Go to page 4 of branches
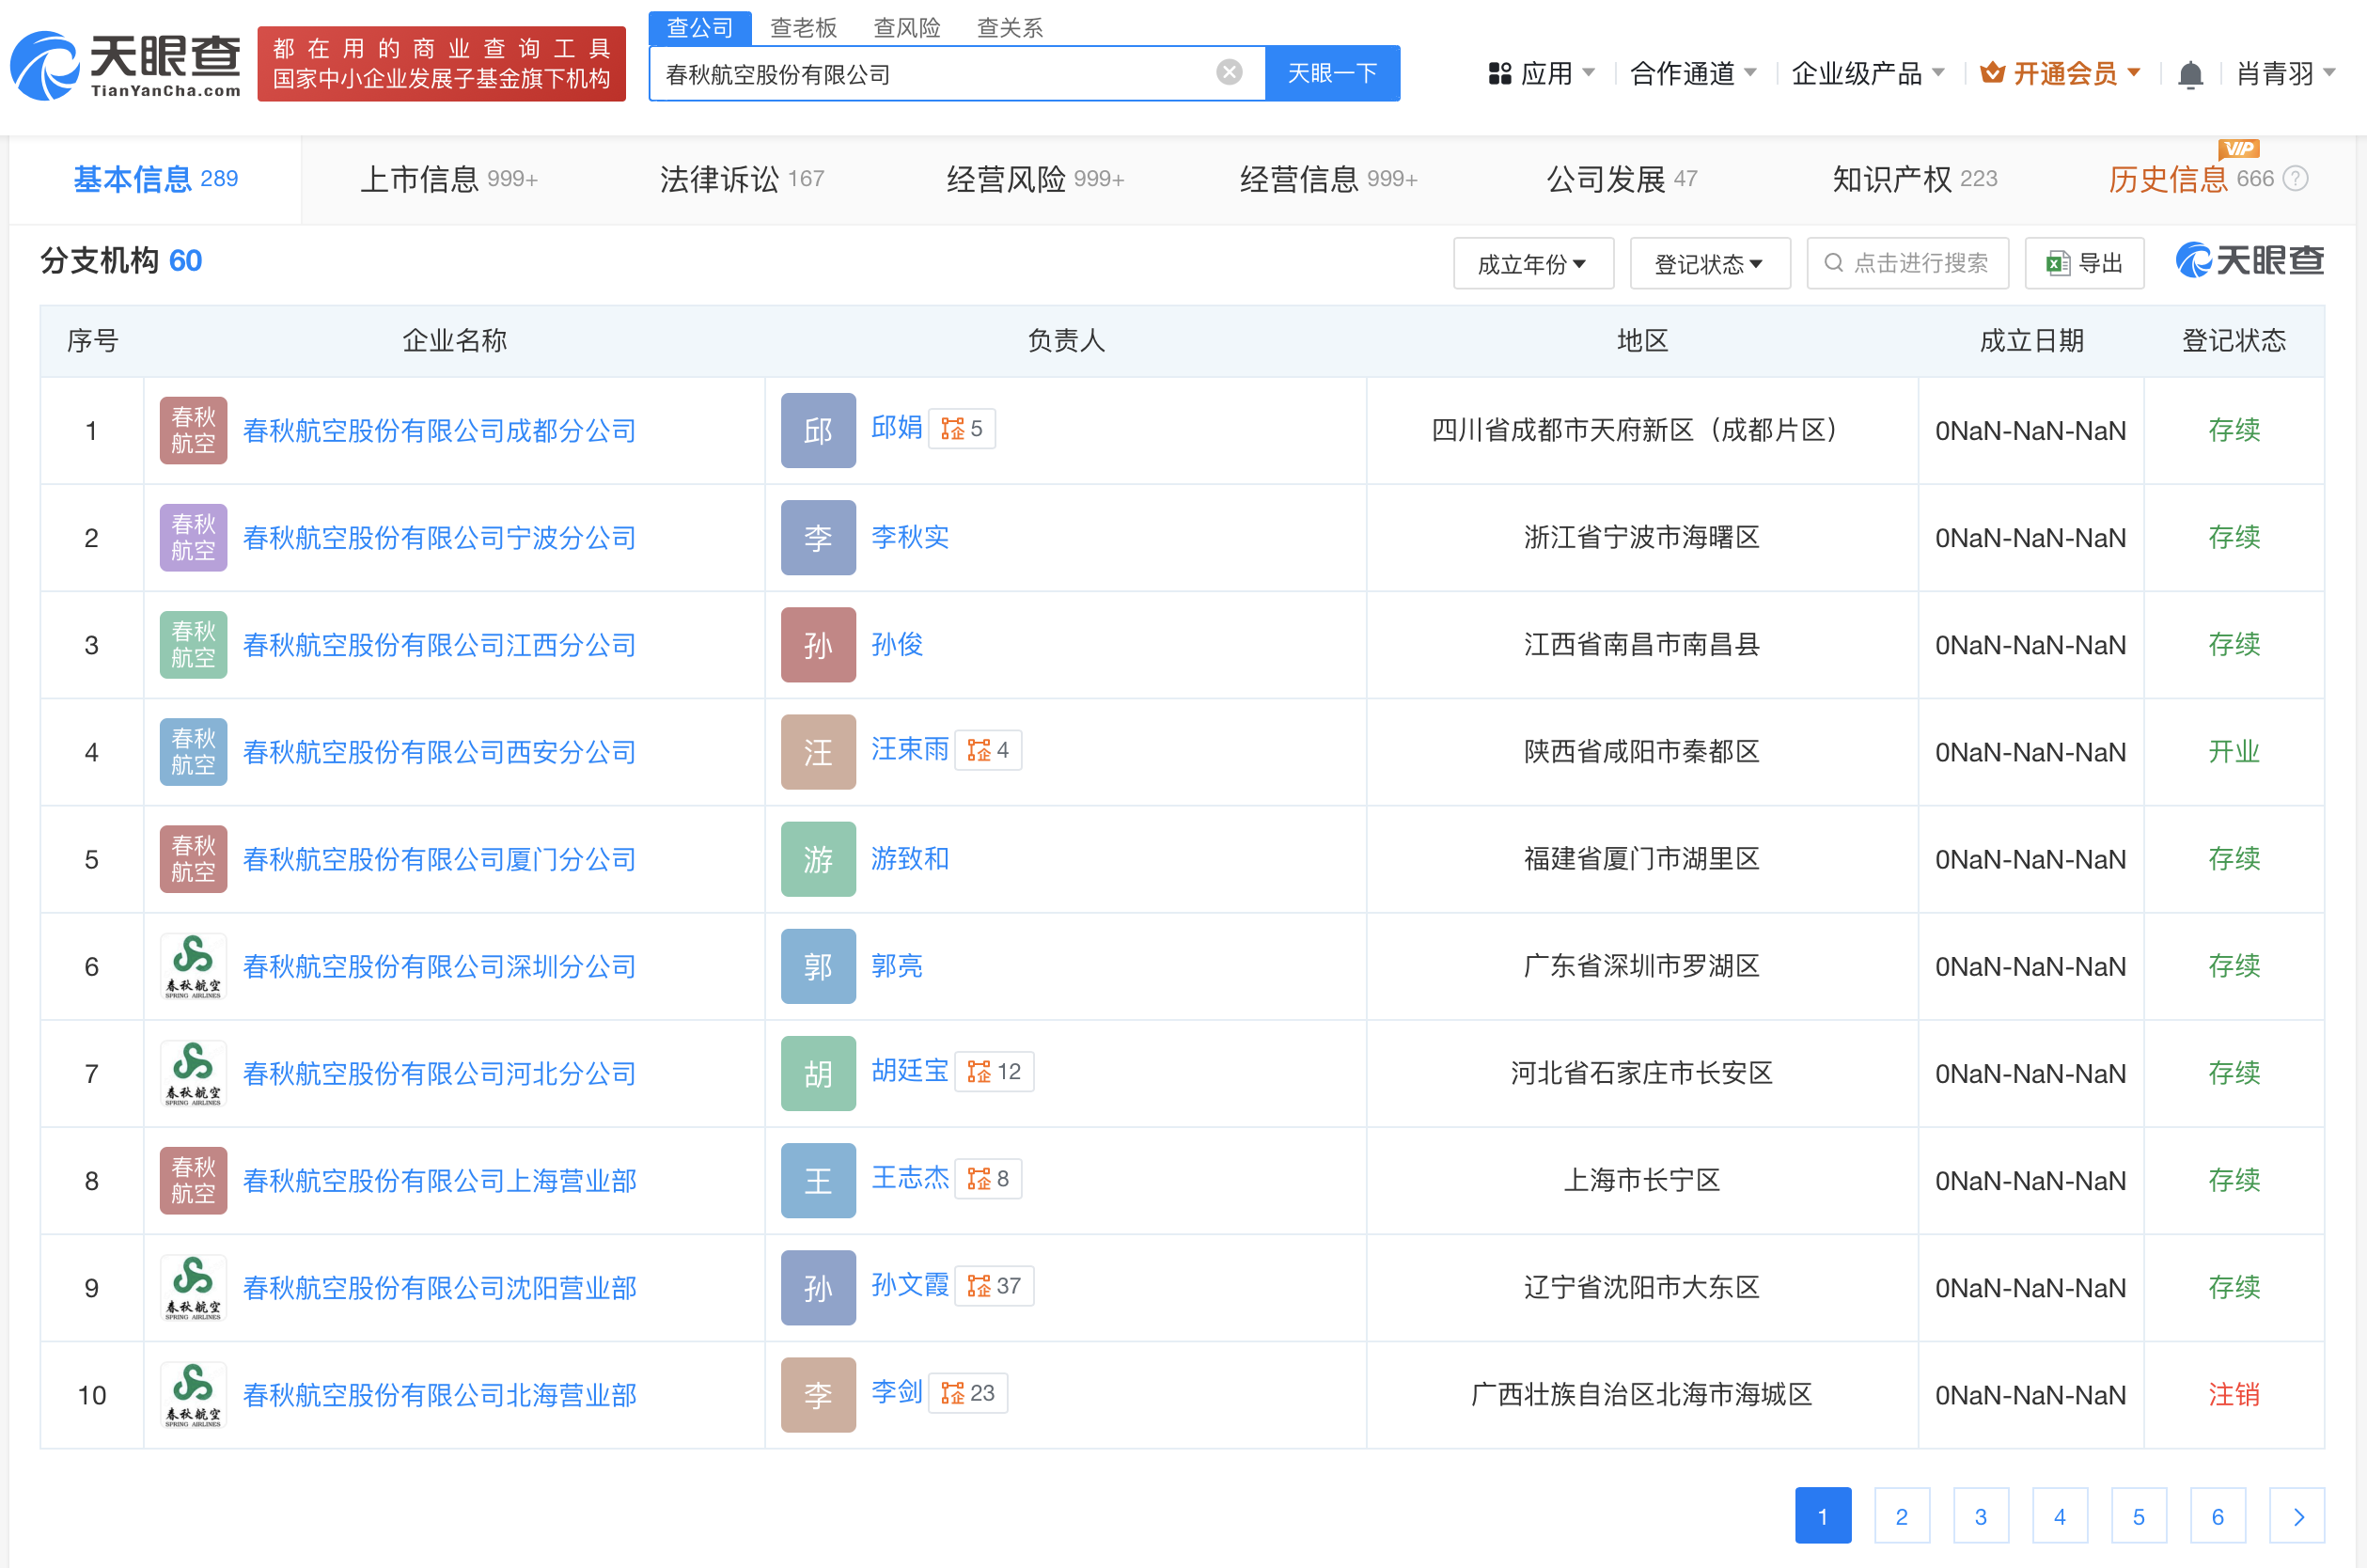The height and width of the screenshot is (1568, 2367). coord(2059,1515)
